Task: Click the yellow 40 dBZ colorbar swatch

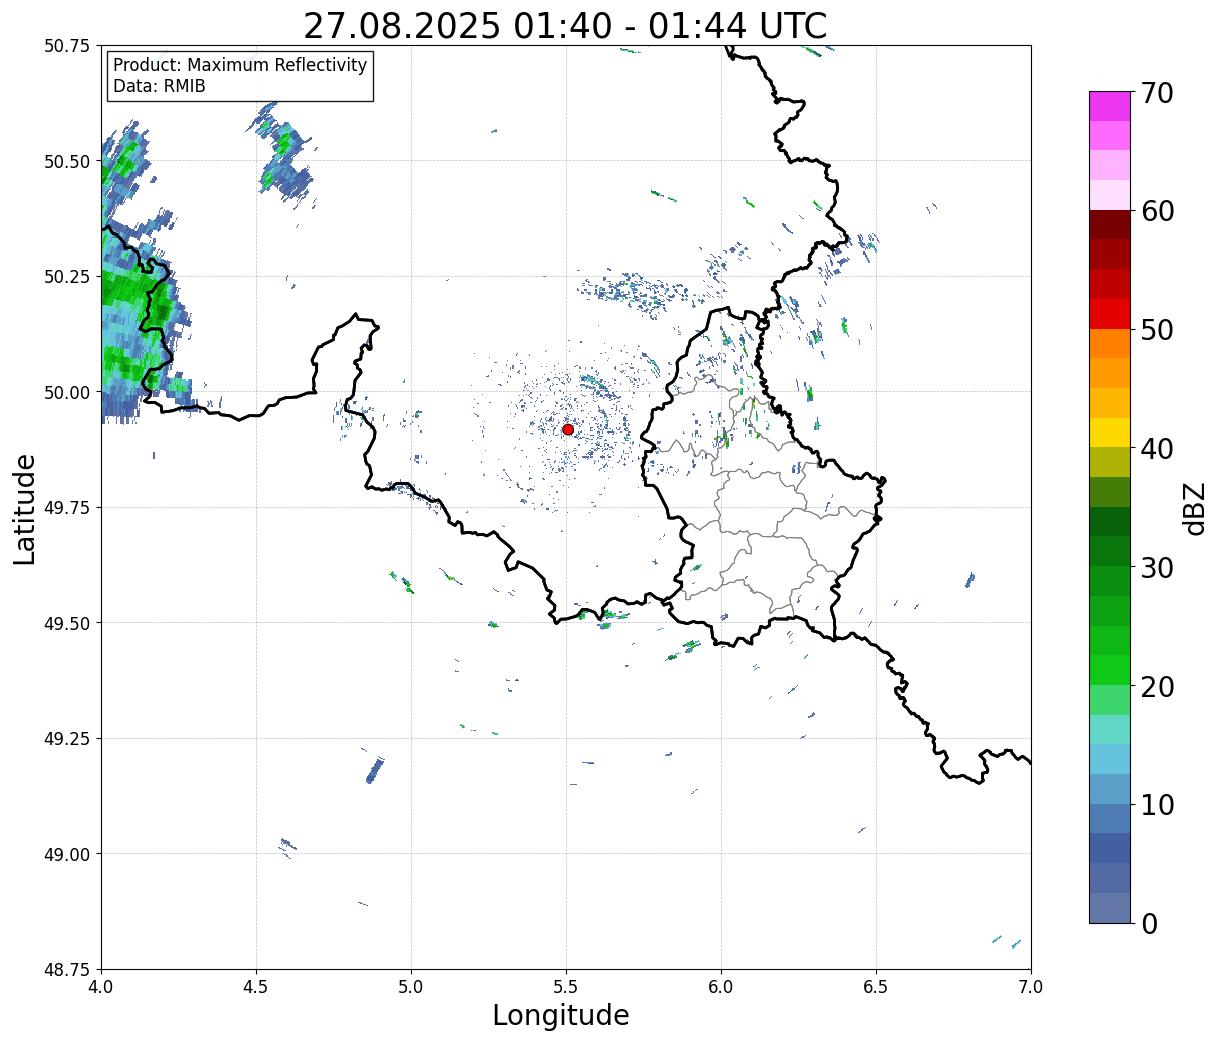Action: (x=1110, y=432)
